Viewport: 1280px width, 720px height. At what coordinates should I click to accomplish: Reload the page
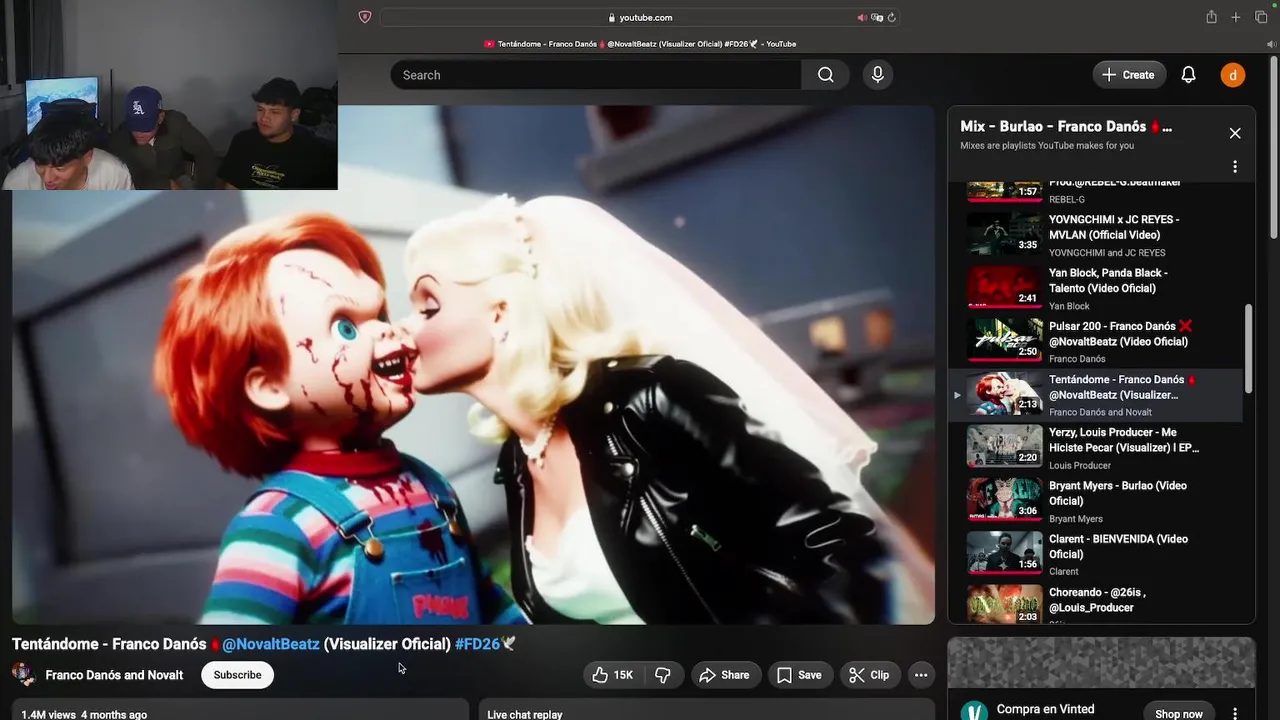click(891, 17)
